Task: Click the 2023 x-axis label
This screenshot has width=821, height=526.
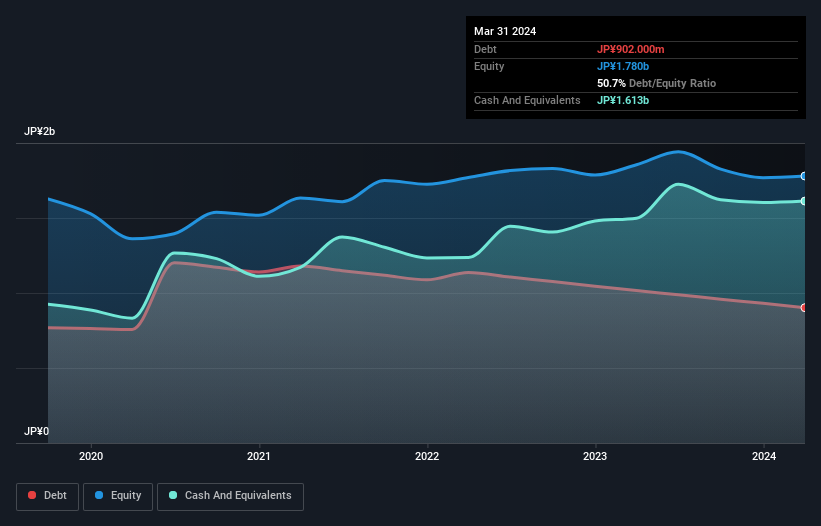Action: [x=595, y=456]
